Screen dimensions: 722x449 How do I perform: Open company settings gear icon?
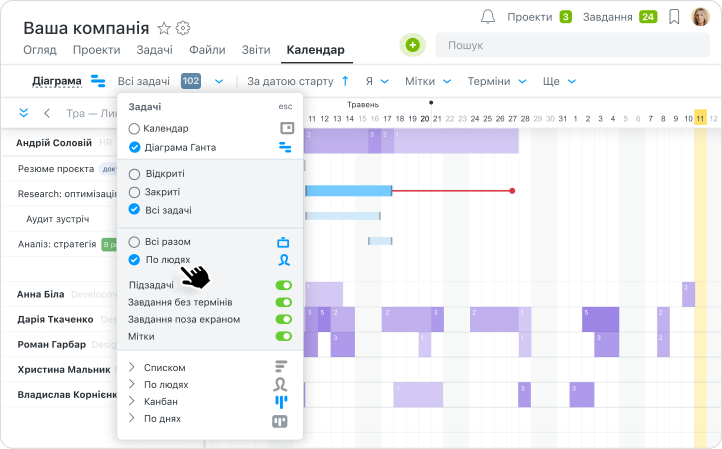(x=183, y=28)
